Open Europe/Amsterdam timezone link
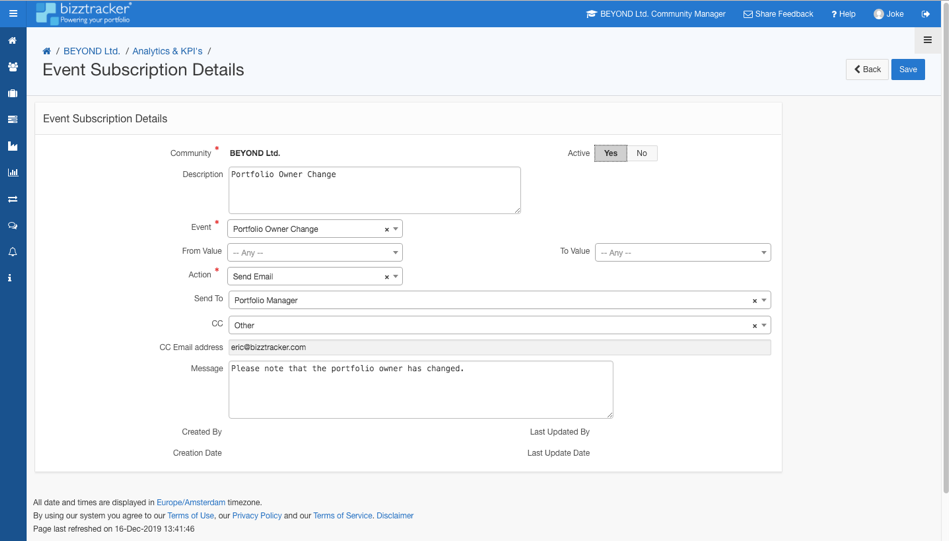This screenshot has height=541, width=949. pyautogui.click(x=191, y=502)
